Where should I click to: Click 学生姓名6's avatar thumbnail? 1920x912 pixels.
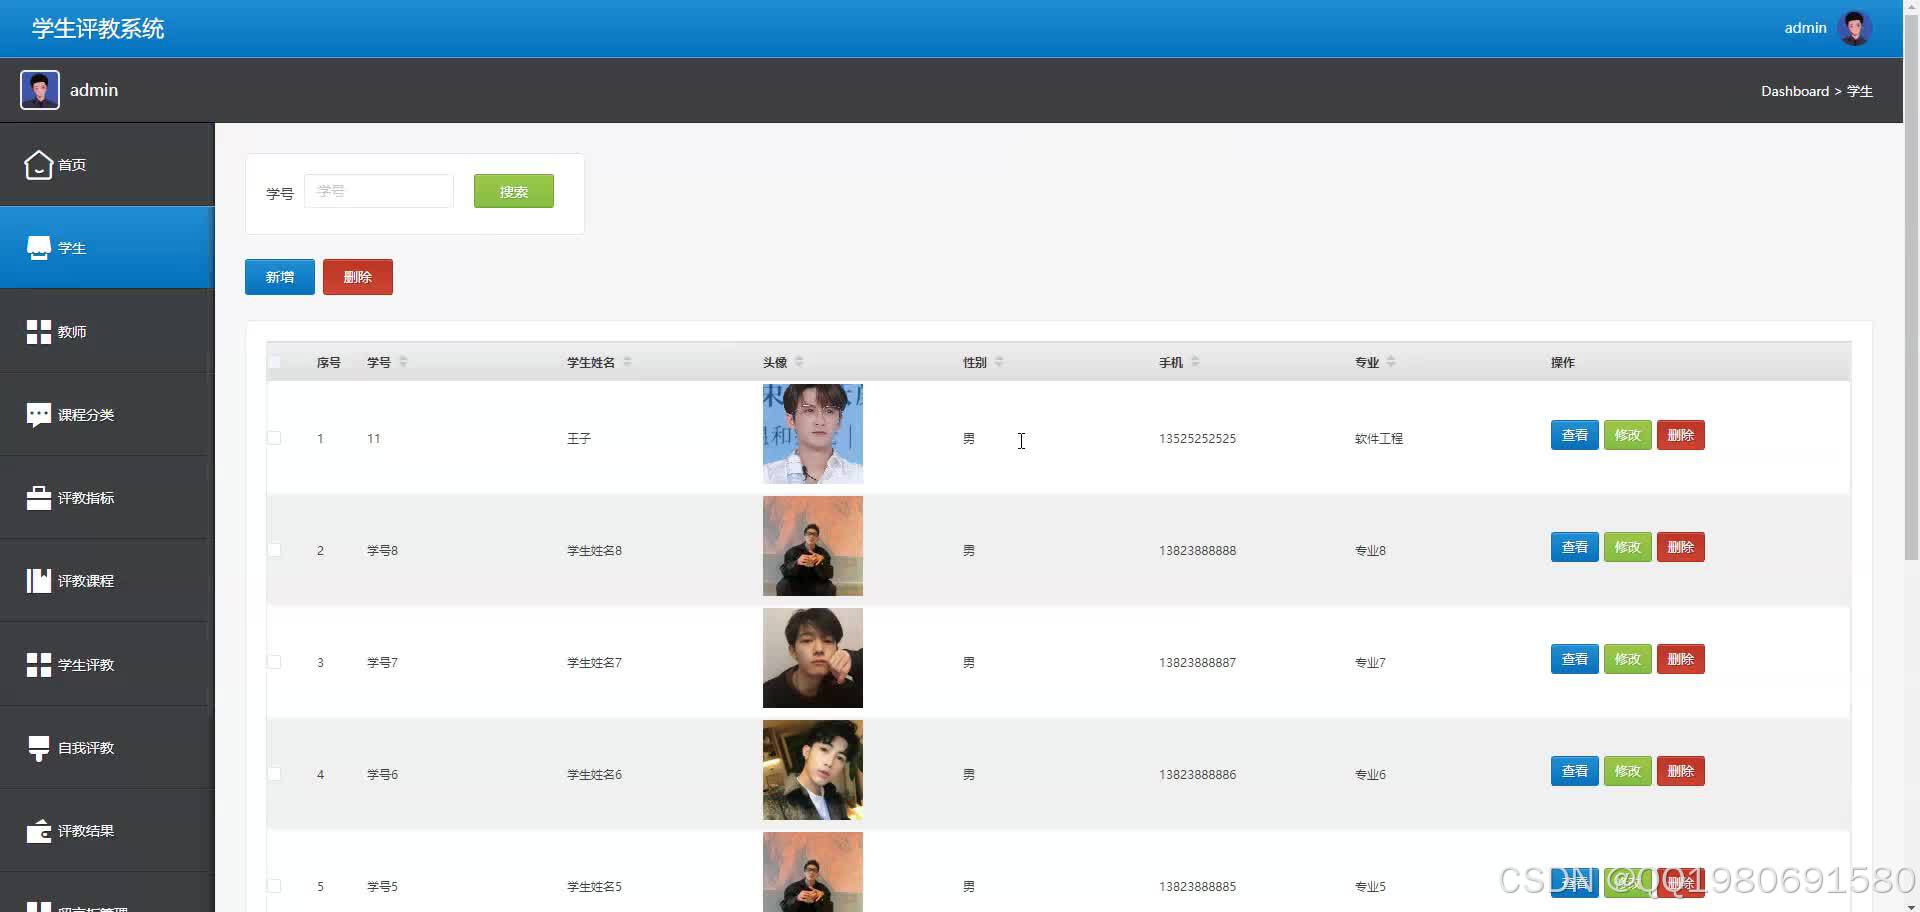pos(813,770)
